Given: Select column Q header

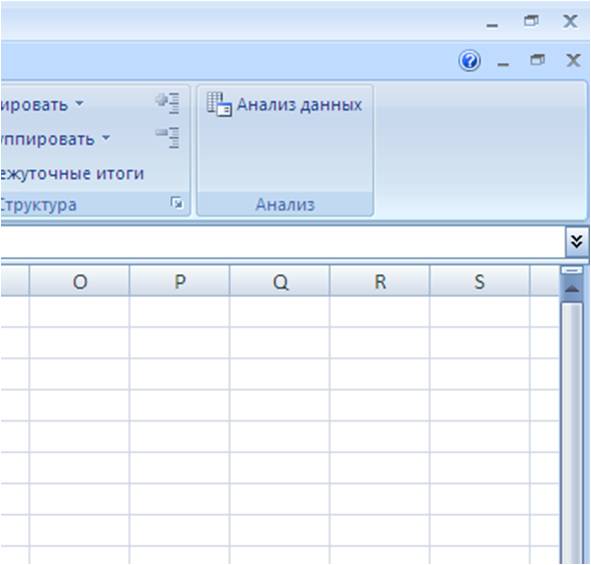Looking at the screenshot, I should 280,281.
